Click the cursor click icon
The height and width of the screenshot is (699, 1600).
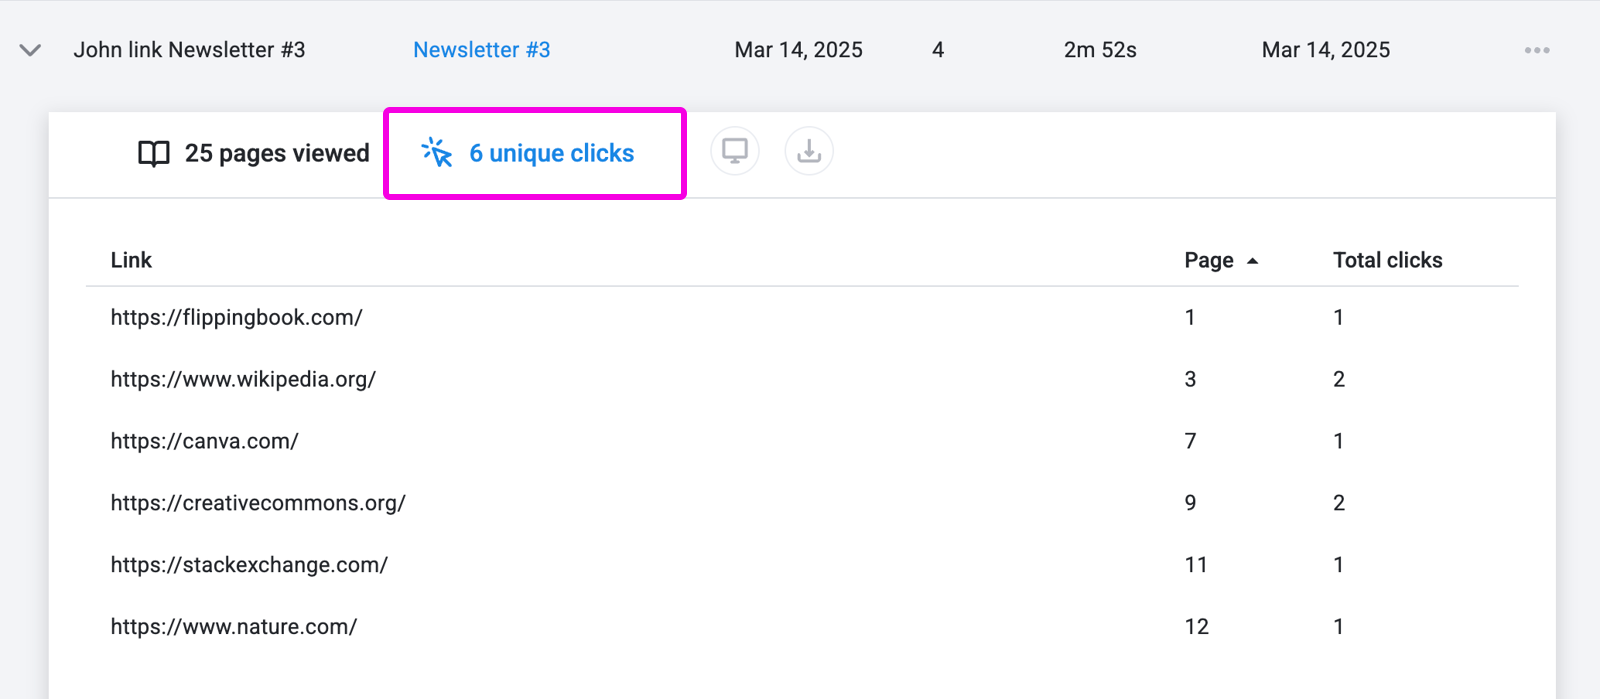pos(437,152)
